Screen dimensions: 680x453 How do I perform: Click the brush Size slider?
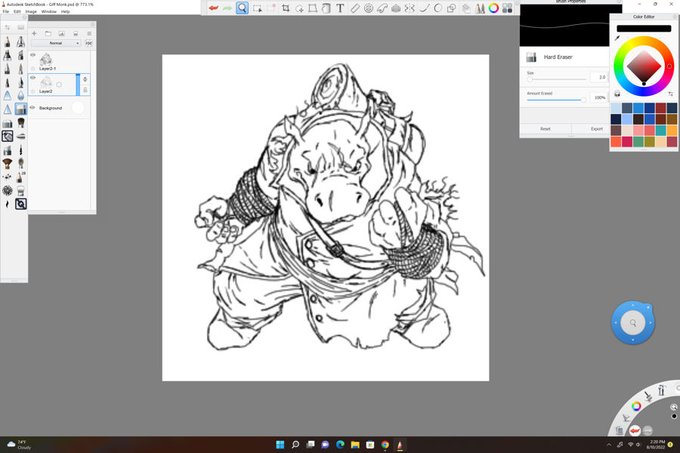point(556,79)
